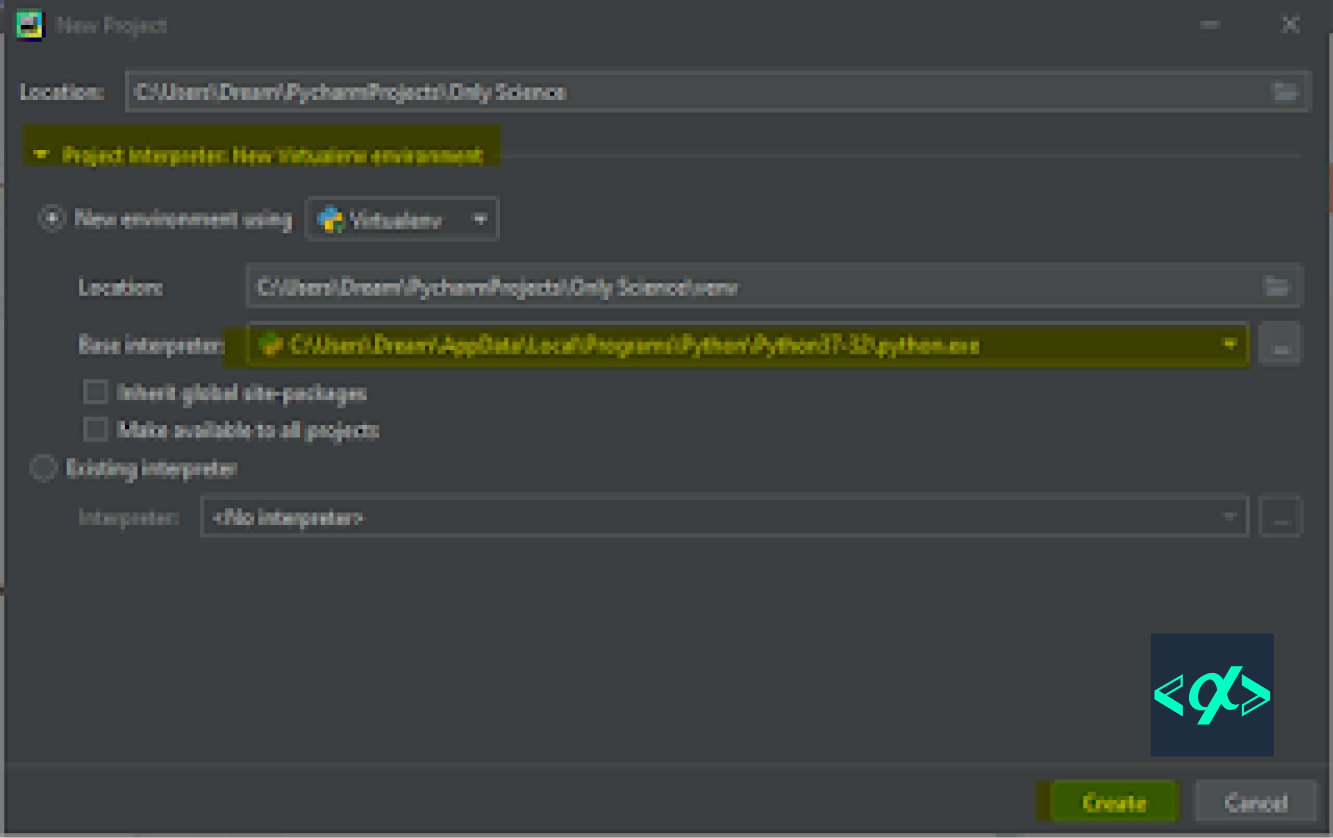This screenshot has height=838, width=1333.
Task: Select the 'New environment using' radio button
Action: [51, 218]
